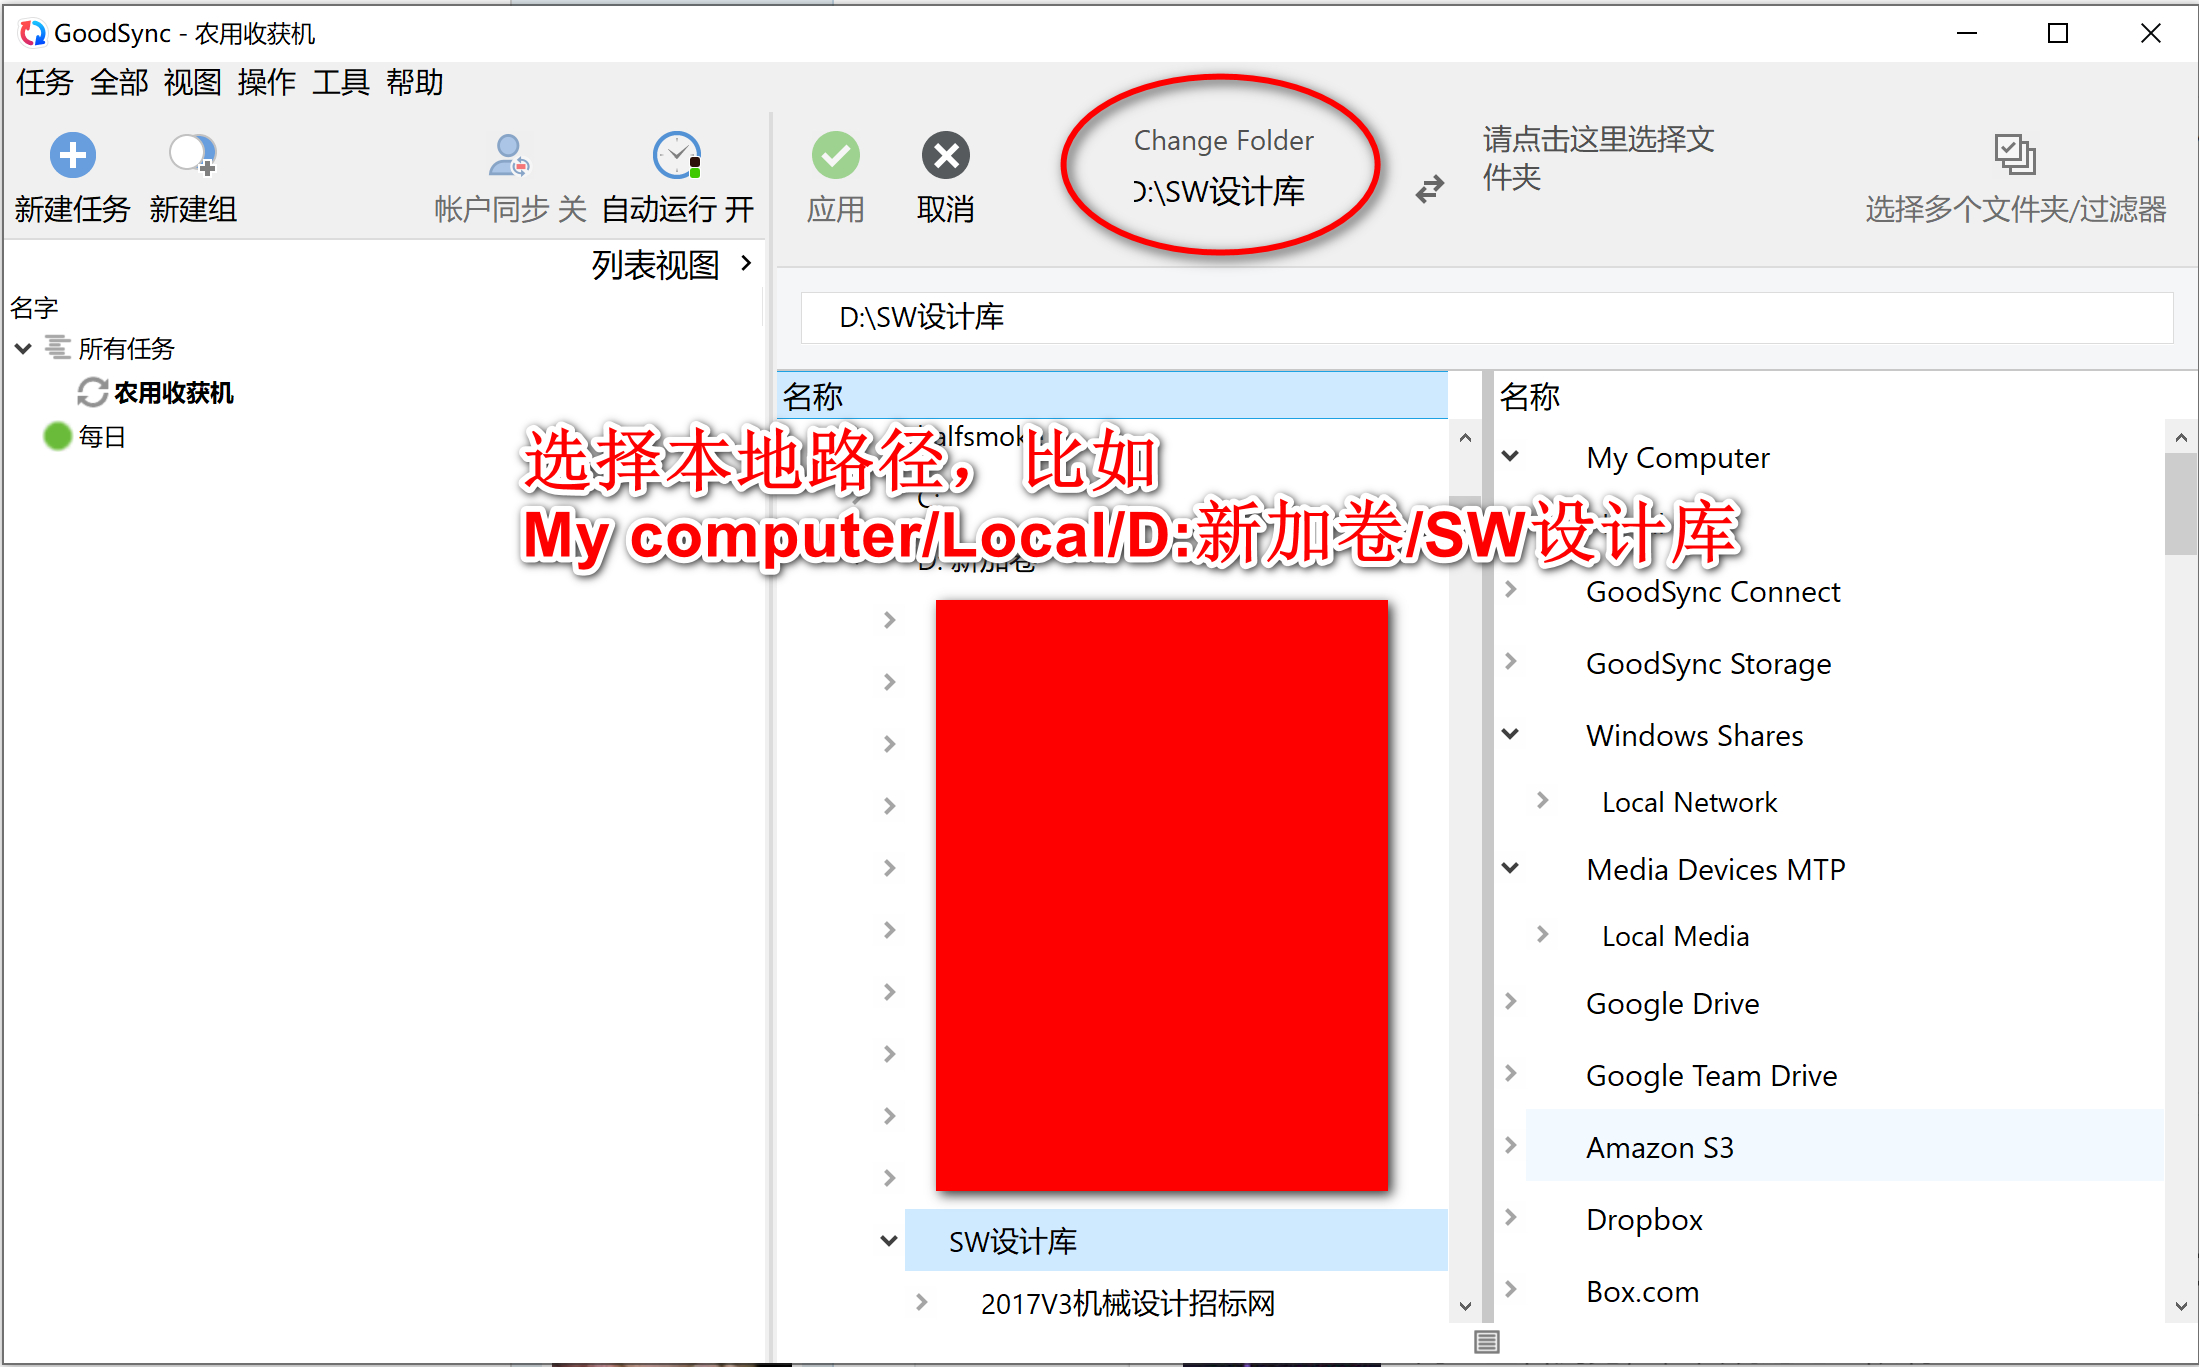Viewport: 2199px width, 1367px height.
Task: Select the 每日 task
Action: (x=102, y=437)
